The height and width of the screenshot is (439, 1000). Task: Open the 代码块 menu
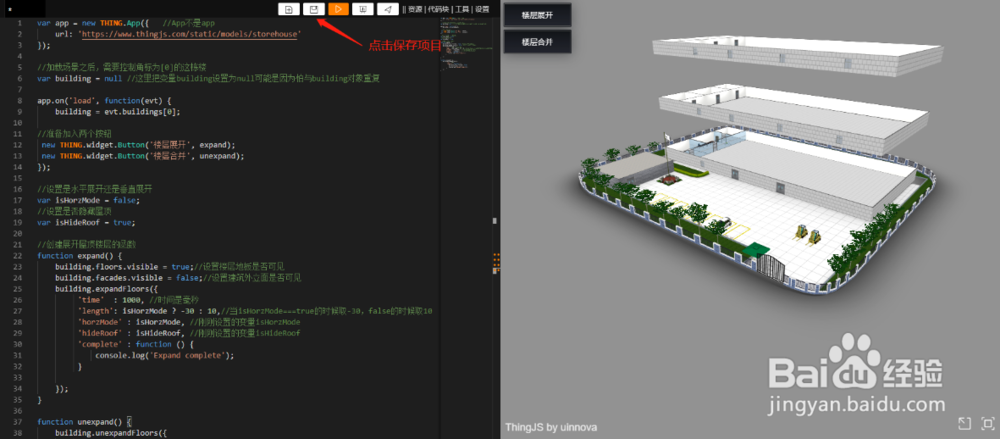coord(438,10)
